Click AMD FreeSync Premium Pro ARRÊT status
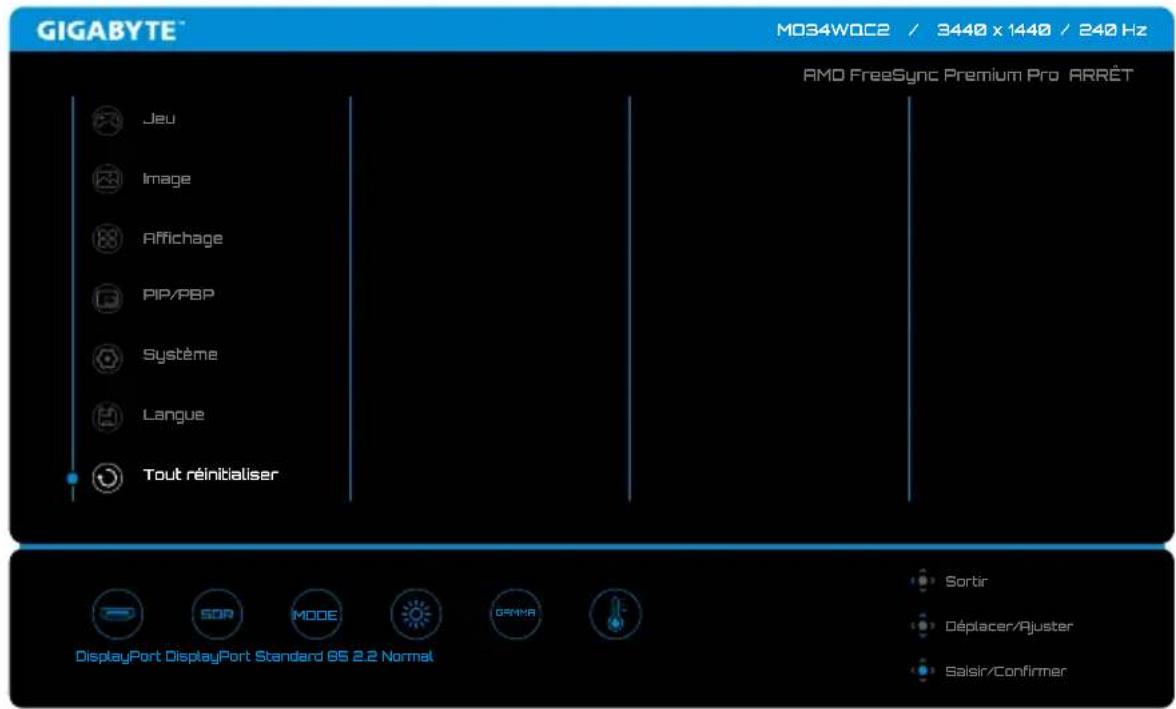 tap(968, 75)
